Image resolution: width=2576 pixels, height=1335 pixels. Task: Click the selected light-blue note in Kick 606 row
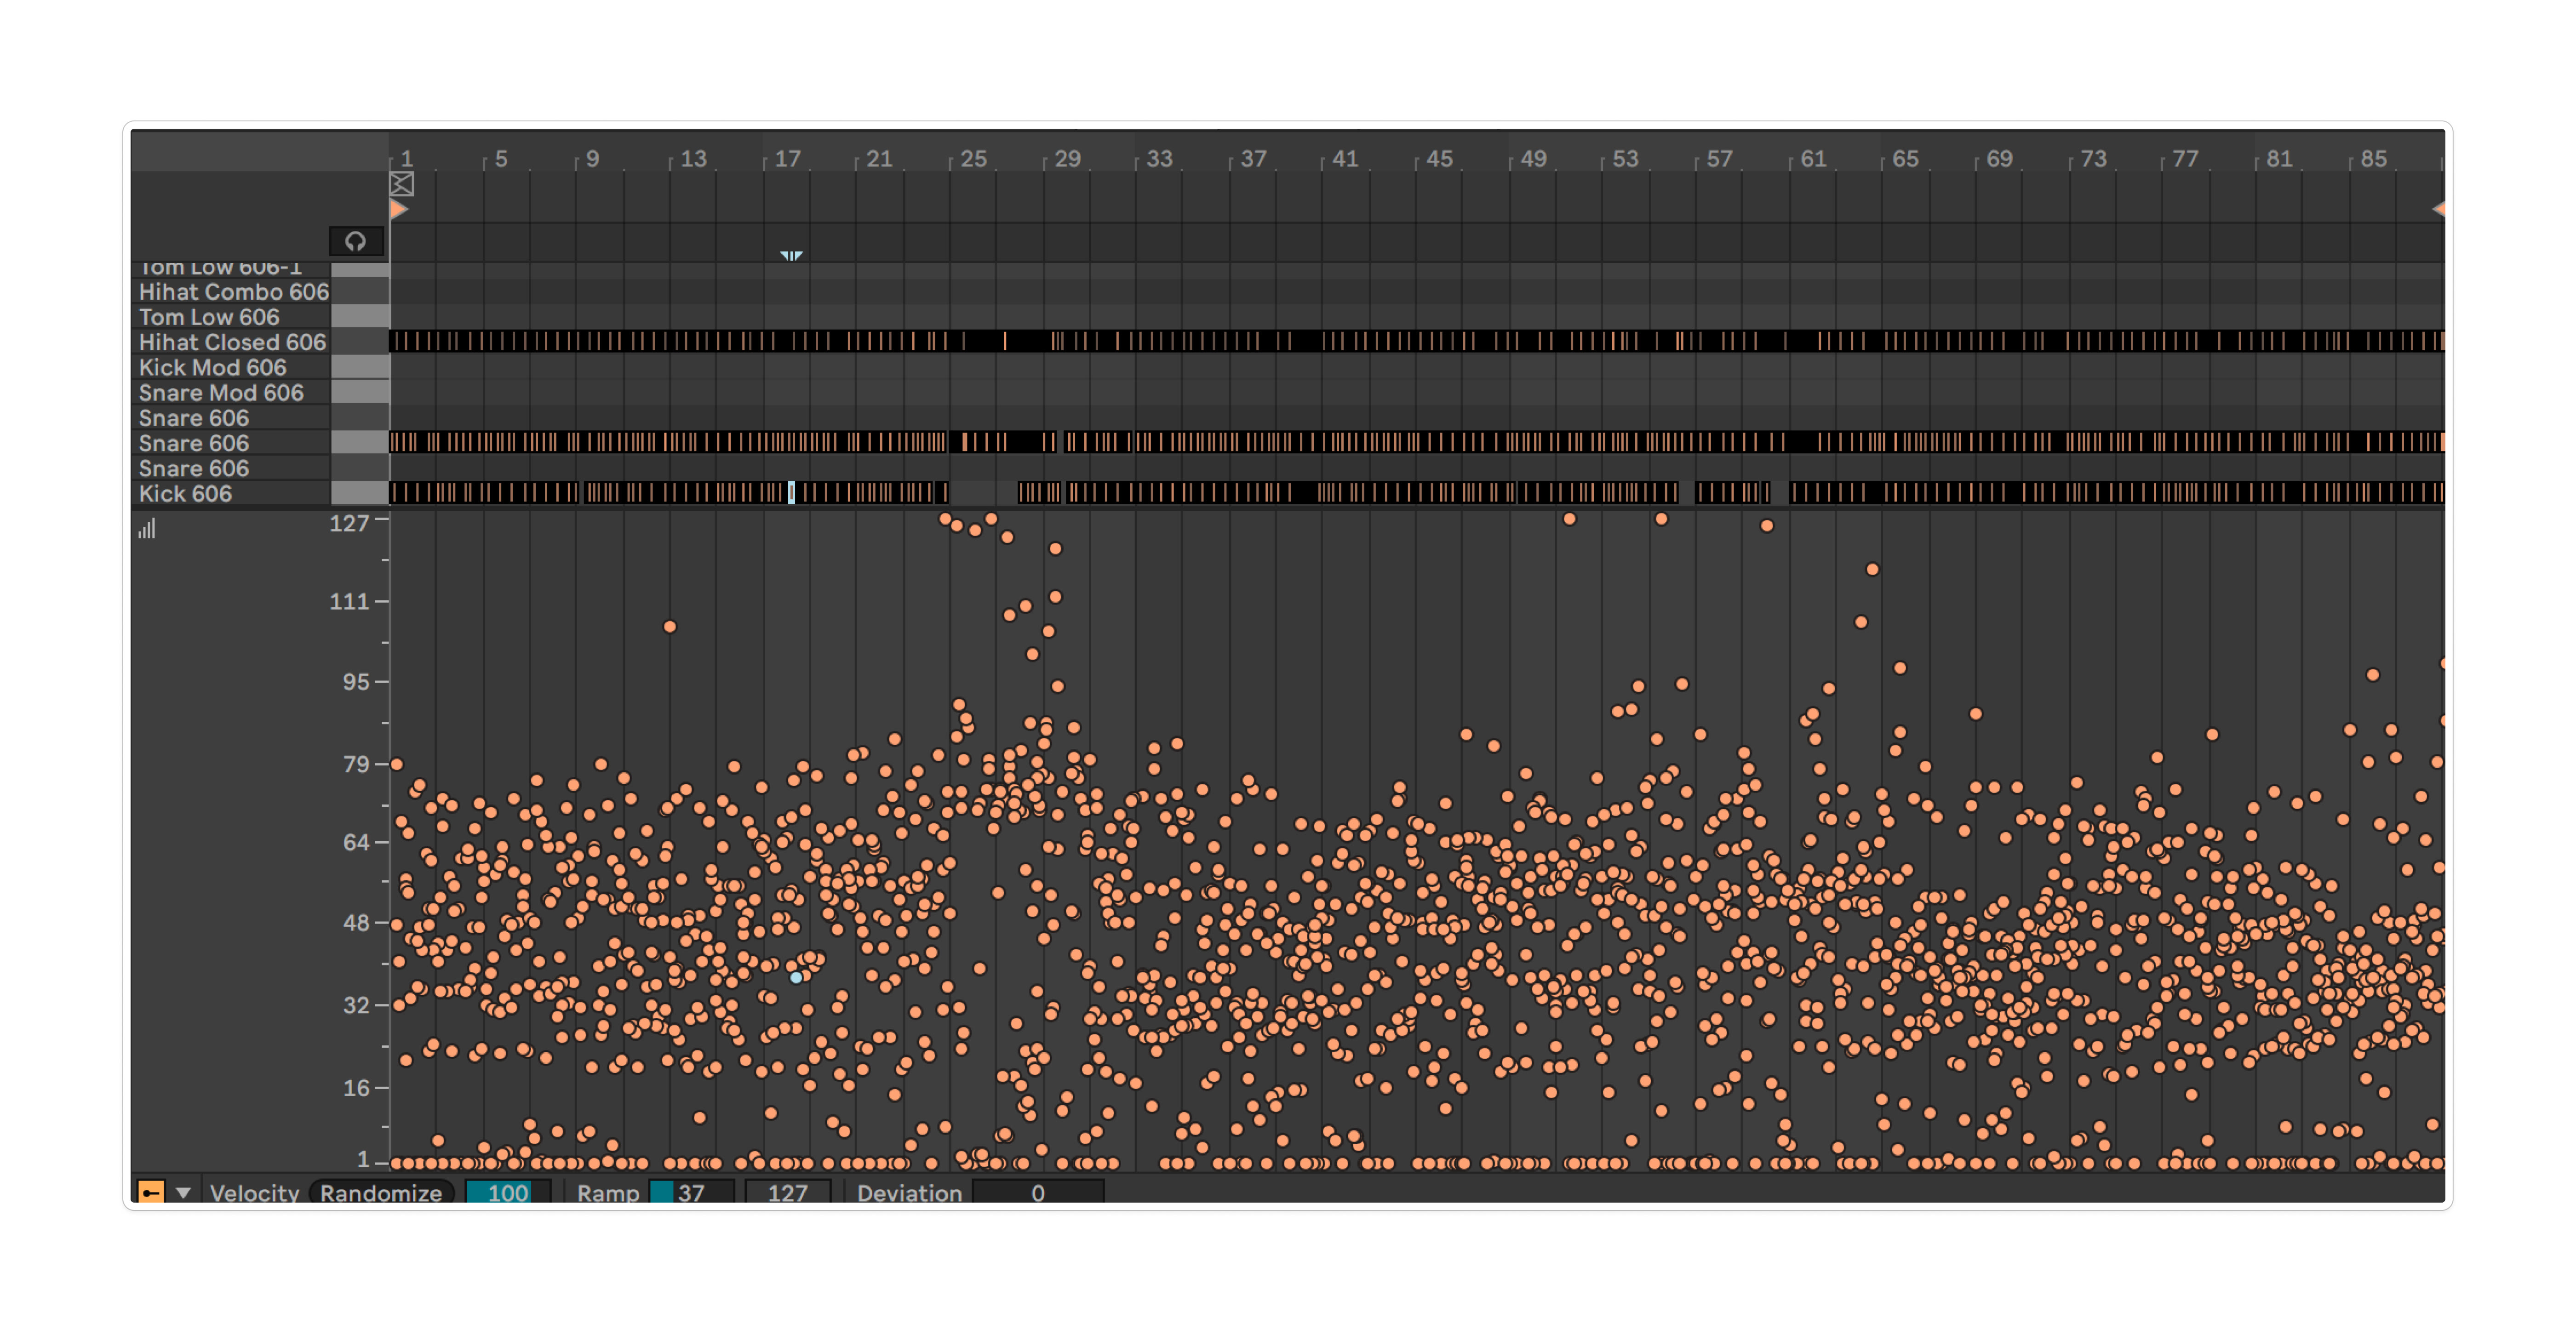[791, 492]
